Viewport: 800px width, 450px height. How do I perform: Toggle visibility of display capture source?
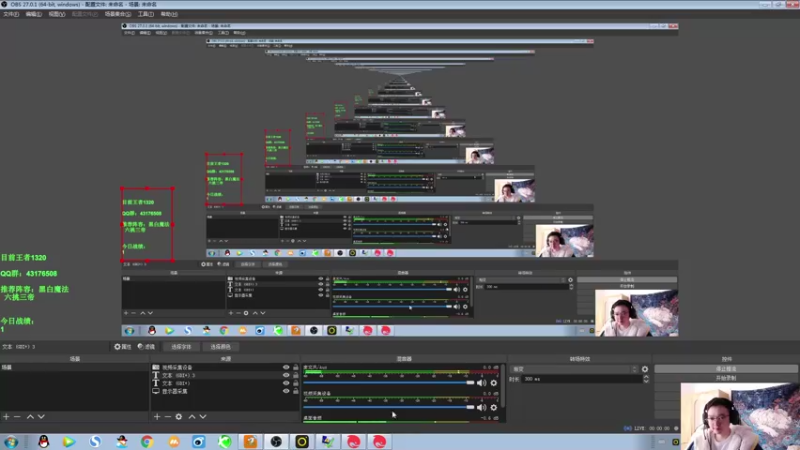[x=286, y=391]
